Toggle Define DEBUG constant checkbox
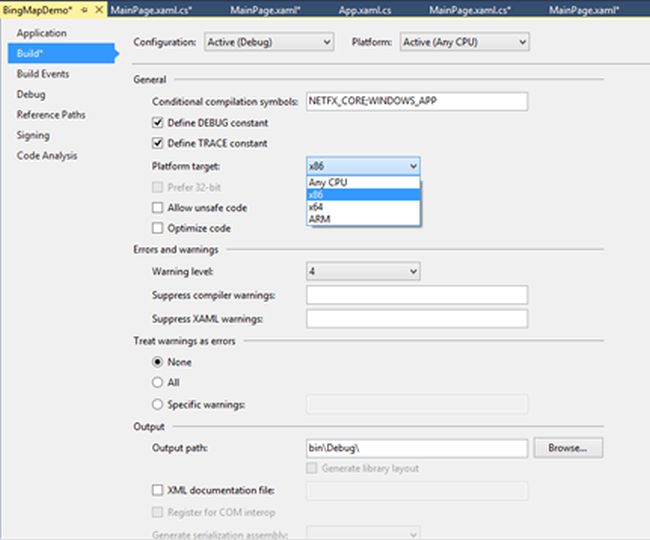 tap(158, 123)
